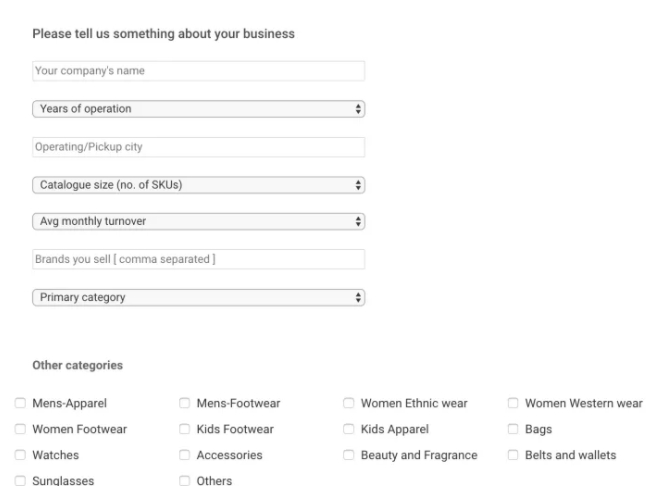Click the Brands you sell field
Image resolution: width=667 pixels, height=500 pixels.
point(198,259)
